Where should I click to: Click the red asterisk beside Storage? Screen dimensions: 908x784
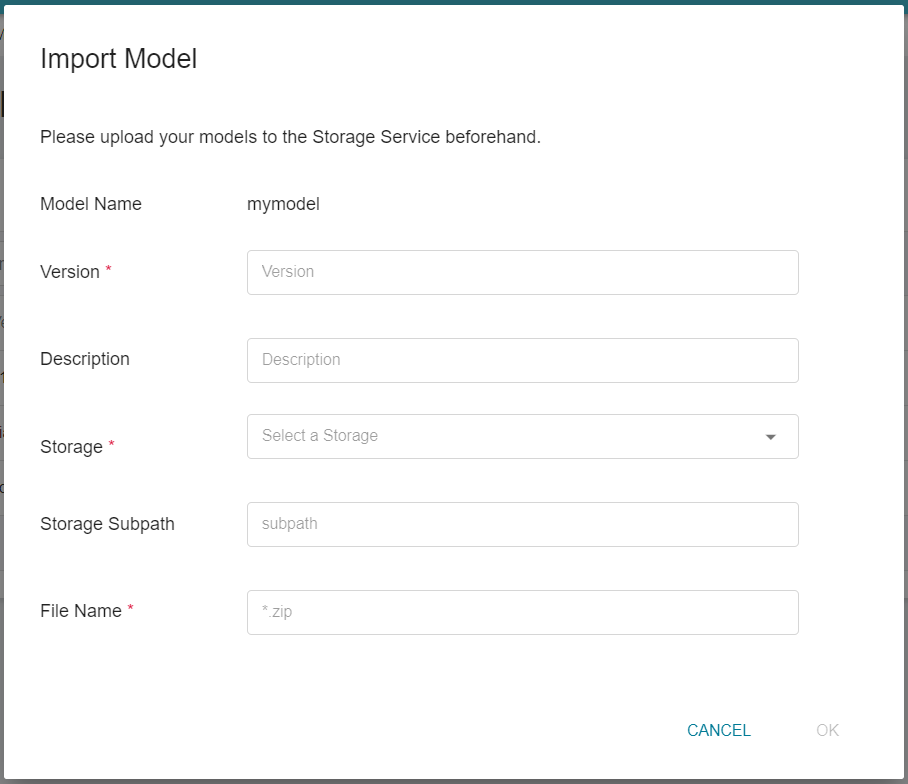pos(111,443)
